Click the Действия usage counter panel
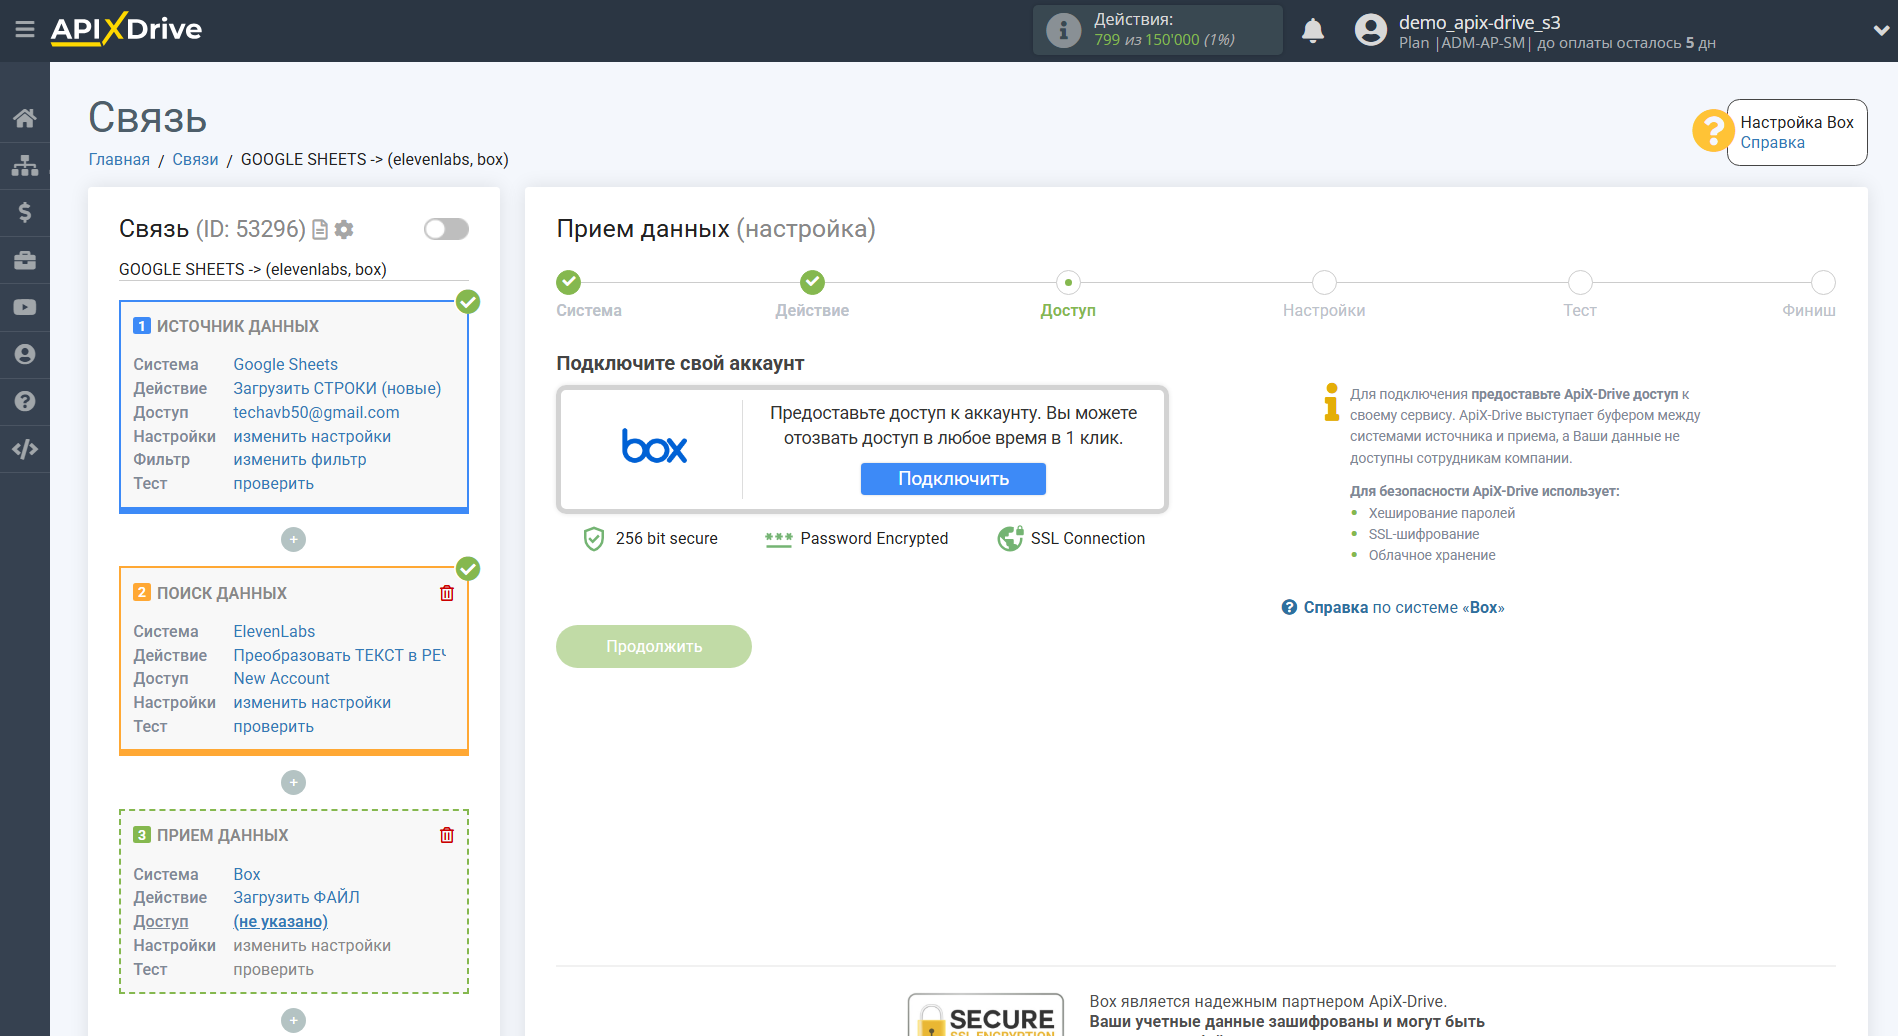This screenshot has width=1898, height=1036. 1157,30
